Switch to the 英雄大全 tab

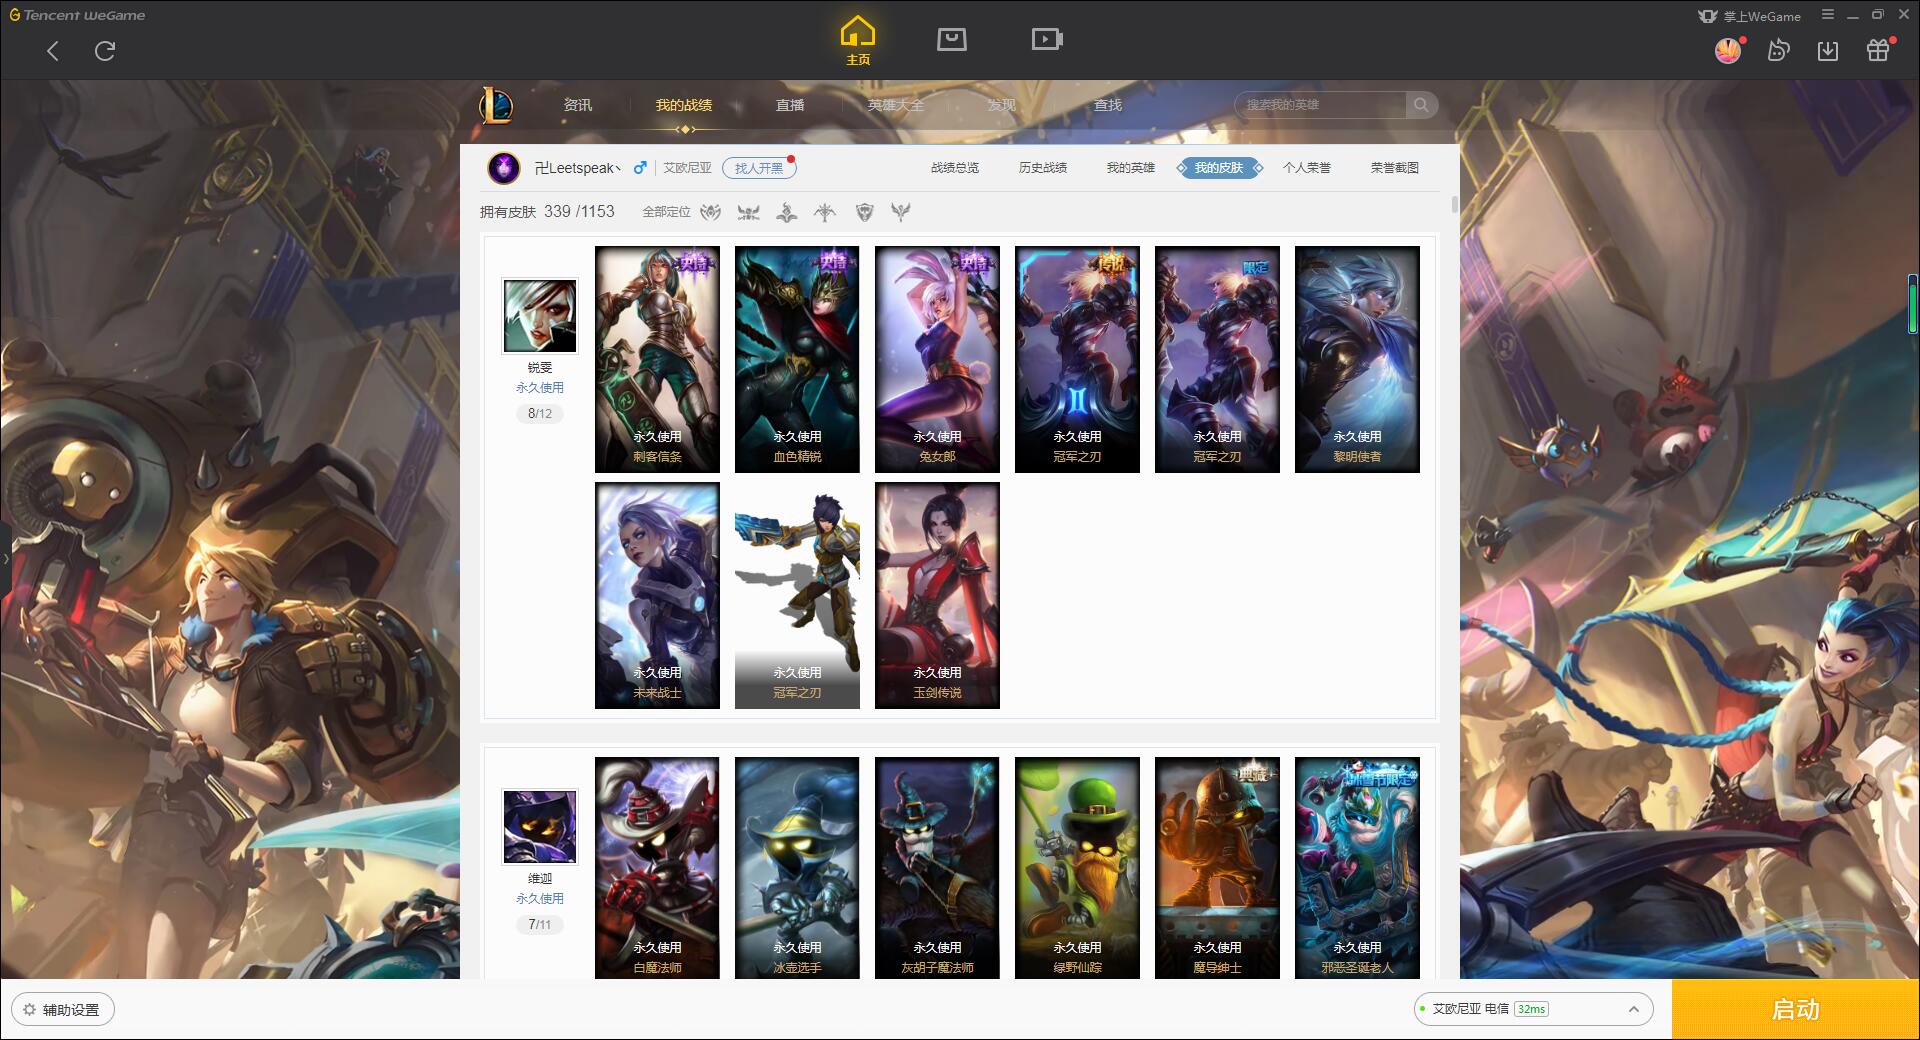point(896,105)
